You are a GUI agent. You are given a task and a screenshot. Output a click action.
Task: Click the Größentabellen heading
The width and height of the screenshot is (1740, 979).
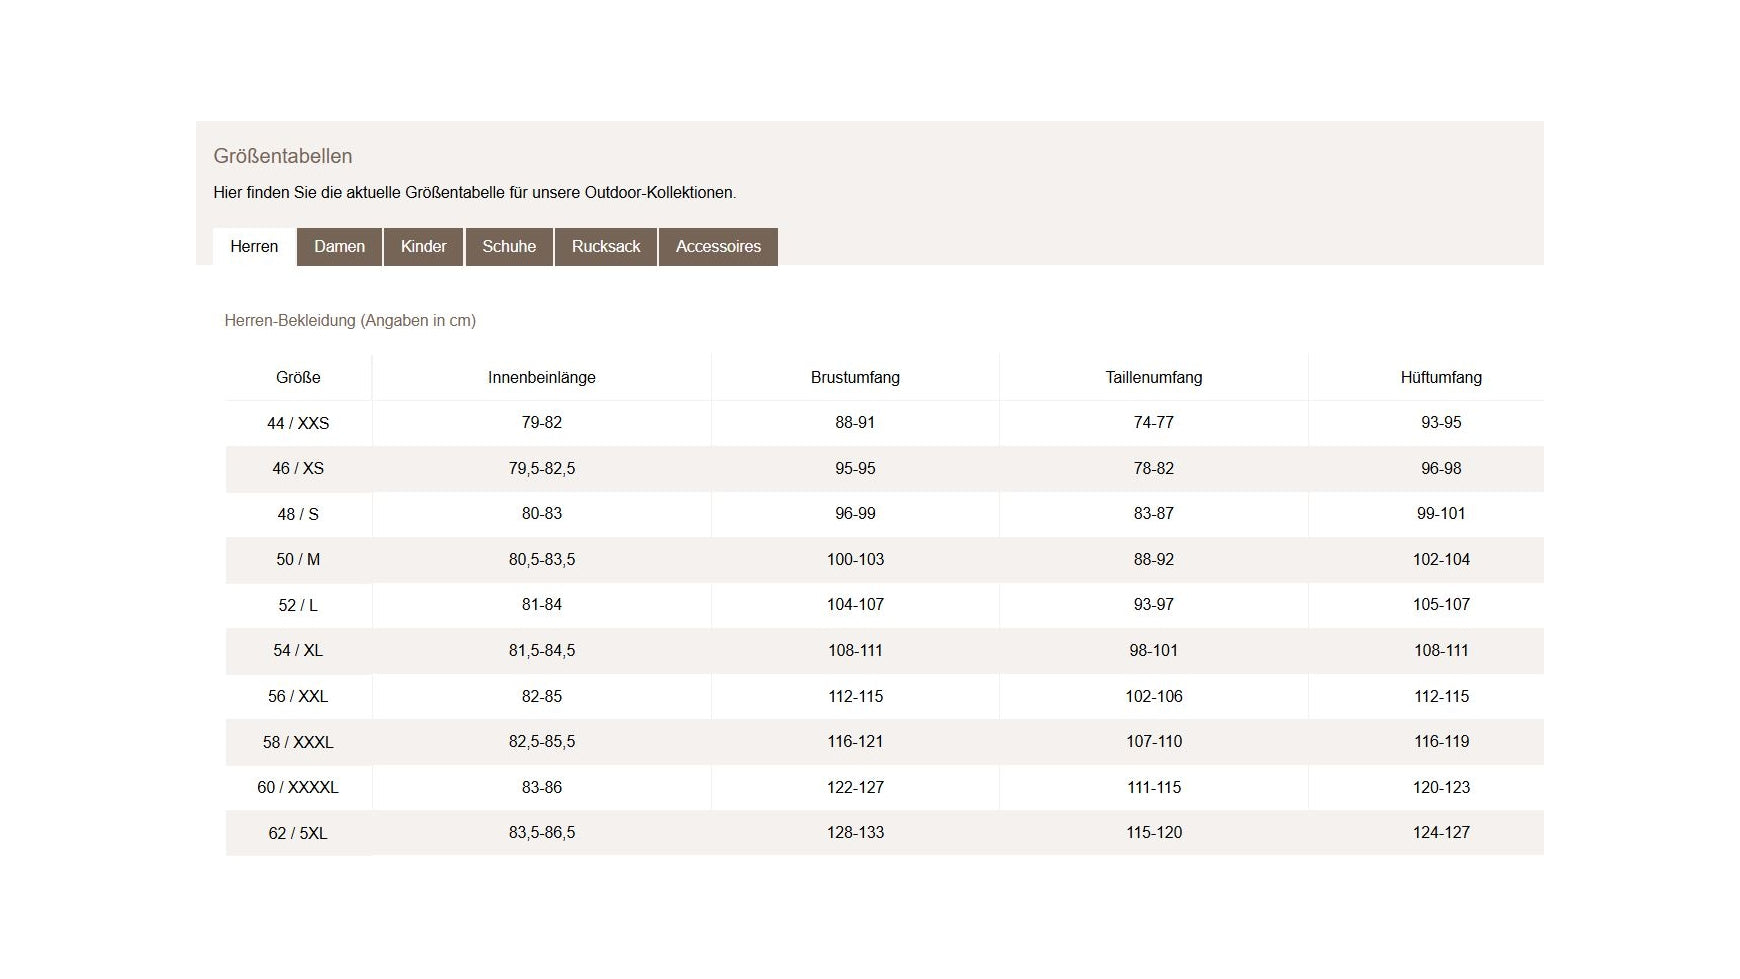coord(283,156)
